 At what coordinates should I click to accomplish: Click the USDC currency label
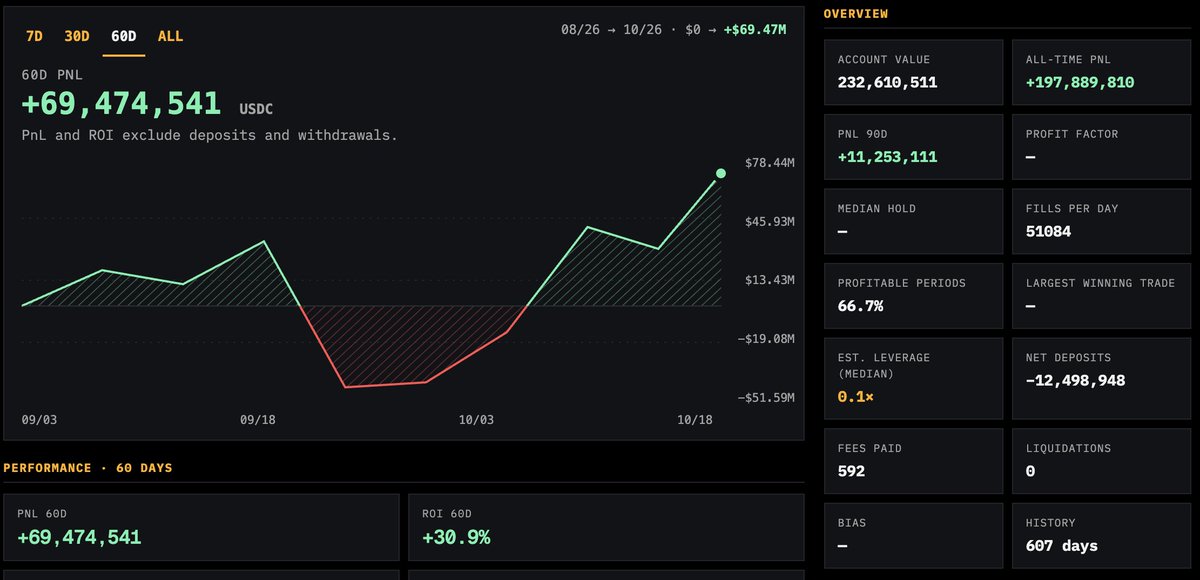(x=256, y=108)
